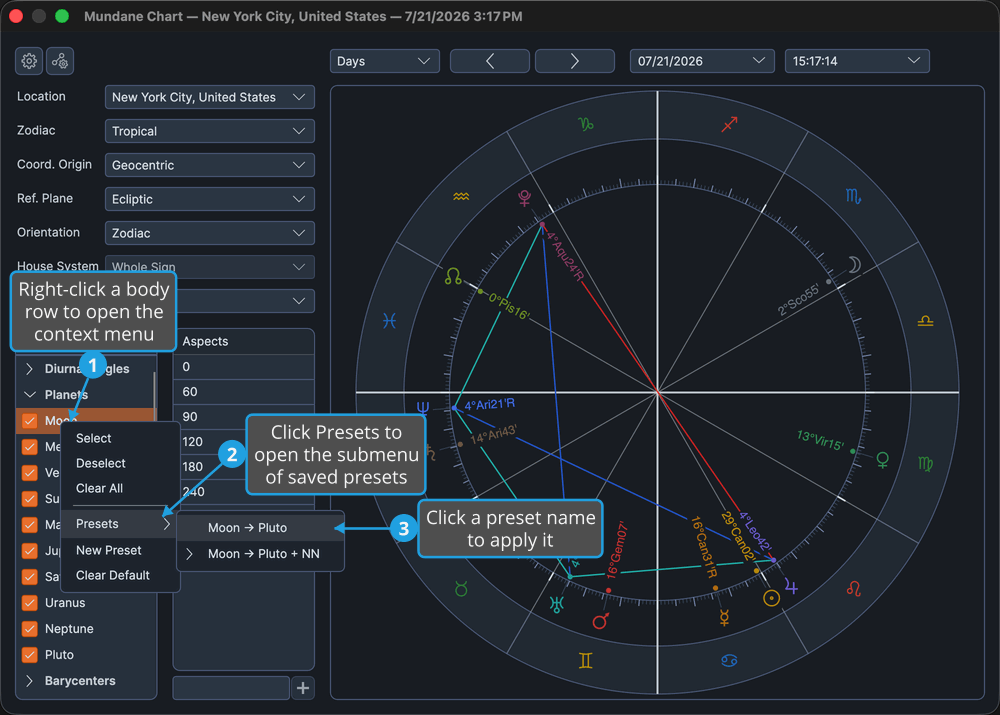The image size is (1000, 715).
Task: Select the 60 aspect row
Action: click(x=244, y=392)
